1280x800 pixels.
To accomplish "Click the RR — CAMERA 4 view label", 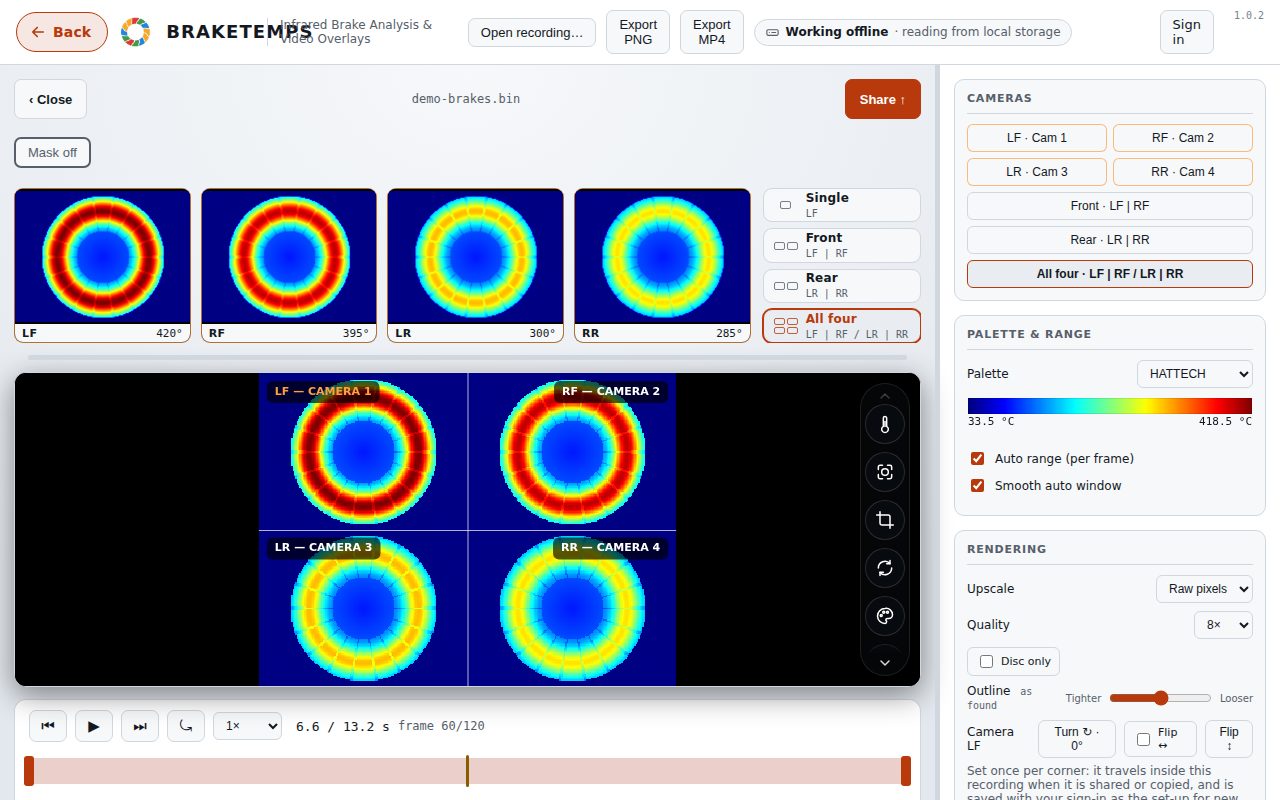I will (611, 547).
